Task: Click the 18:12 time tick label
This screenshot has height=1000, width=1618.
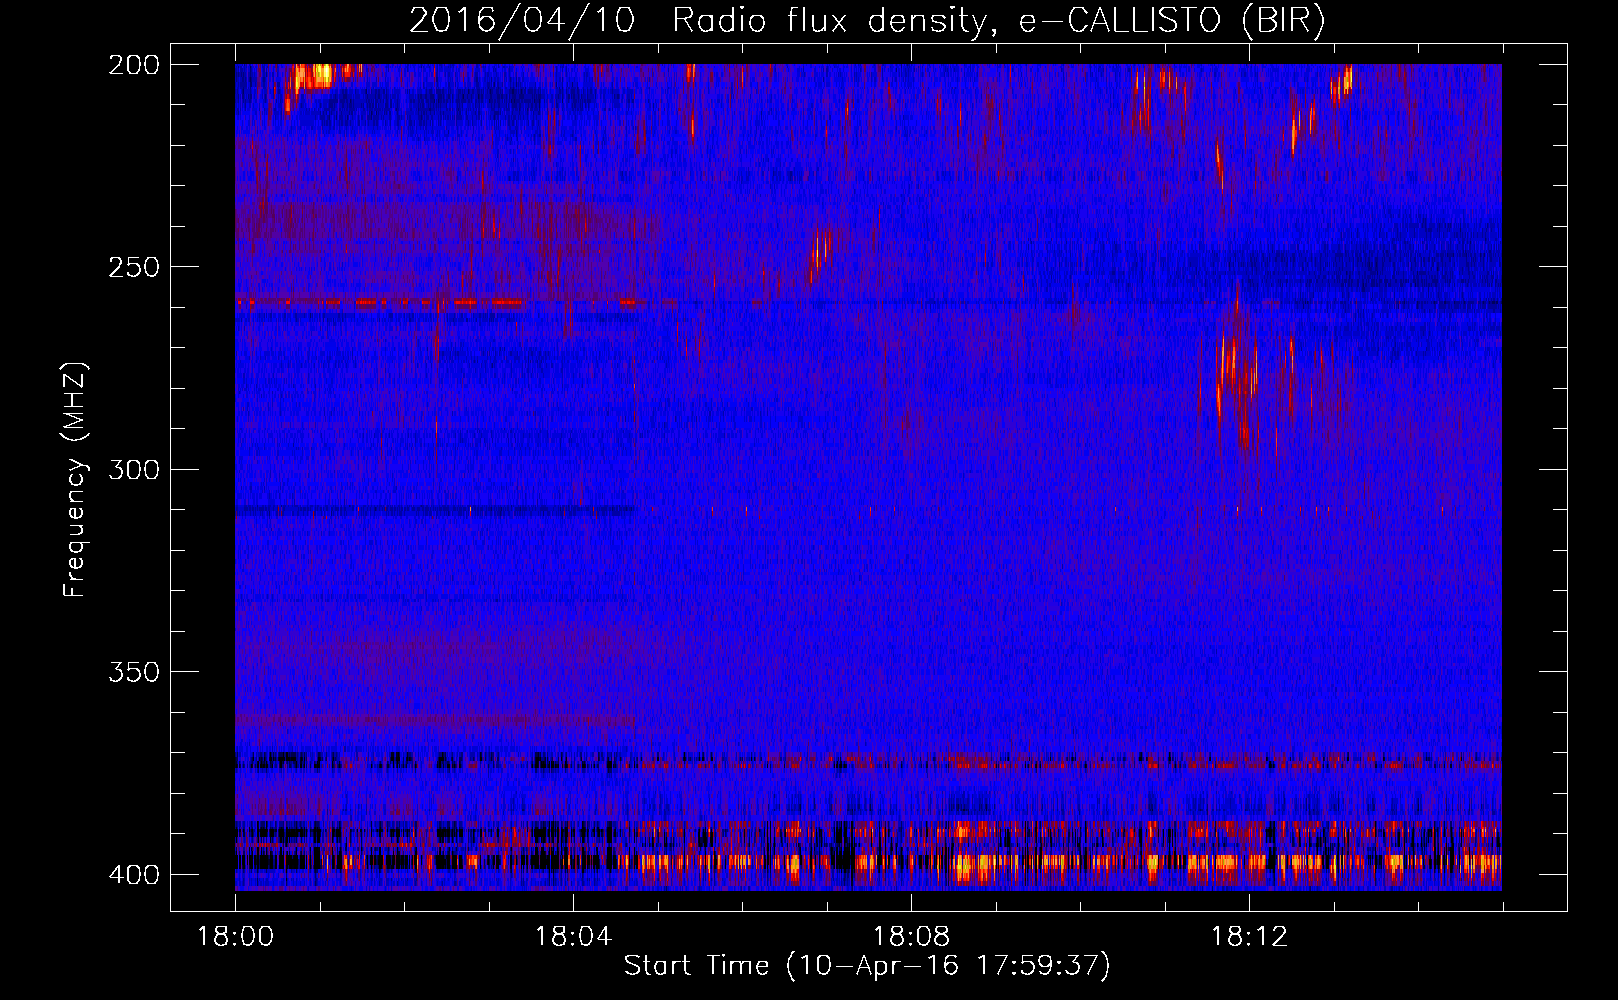Action: pyautogui.click(x=1249, y=937)
